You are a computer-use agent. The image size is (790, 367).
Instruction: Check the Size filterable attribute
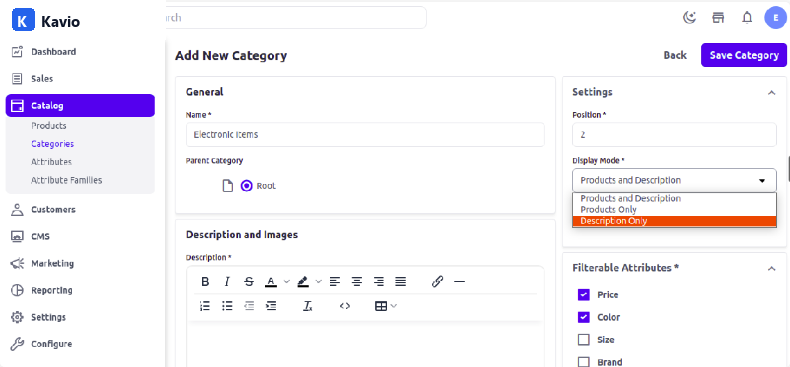pos(583,340)
